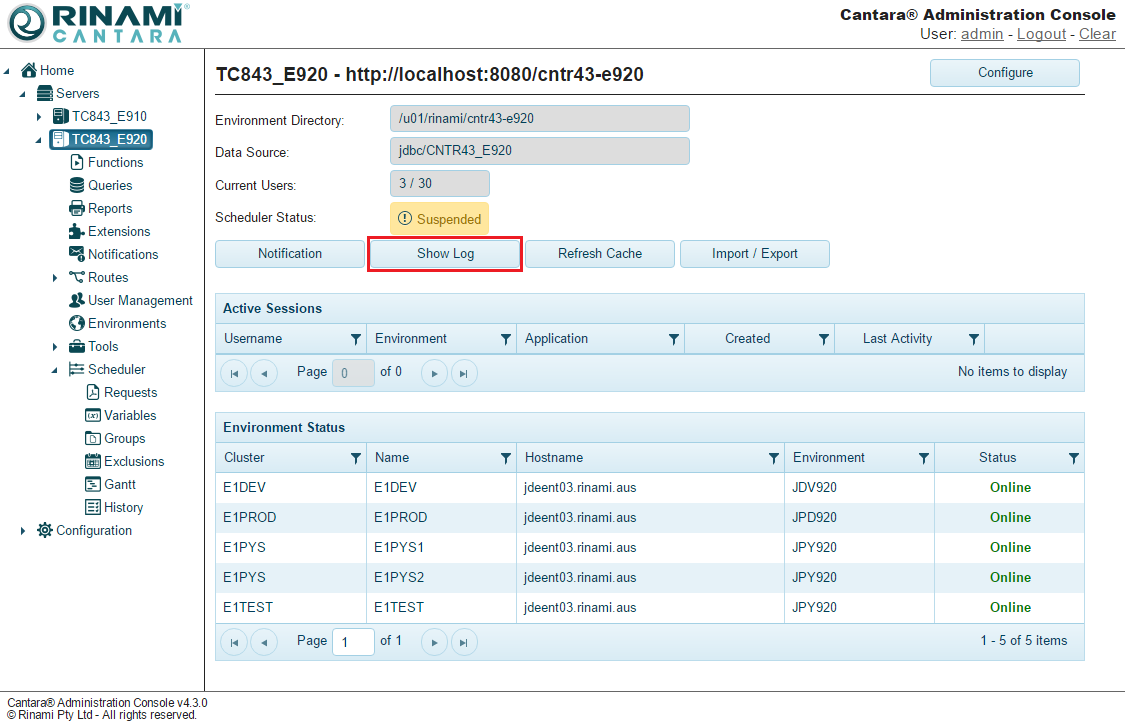Viewport: 1125px width, 726px height.
Task: Click the Refresh Cache button
Action: click(x=600, y=254)
